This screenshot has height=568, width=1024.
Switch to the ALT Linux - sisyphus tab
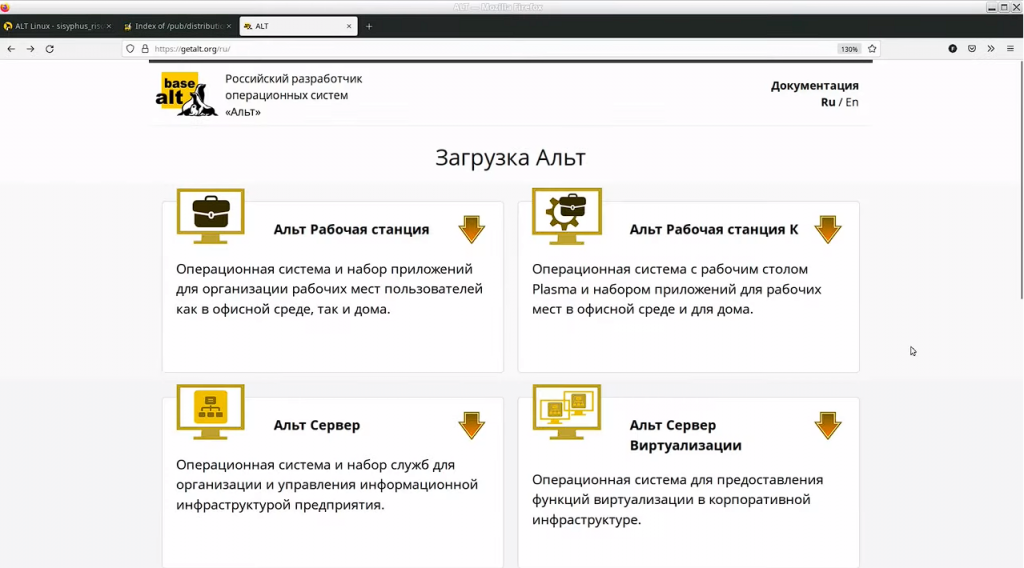[57, 26]
